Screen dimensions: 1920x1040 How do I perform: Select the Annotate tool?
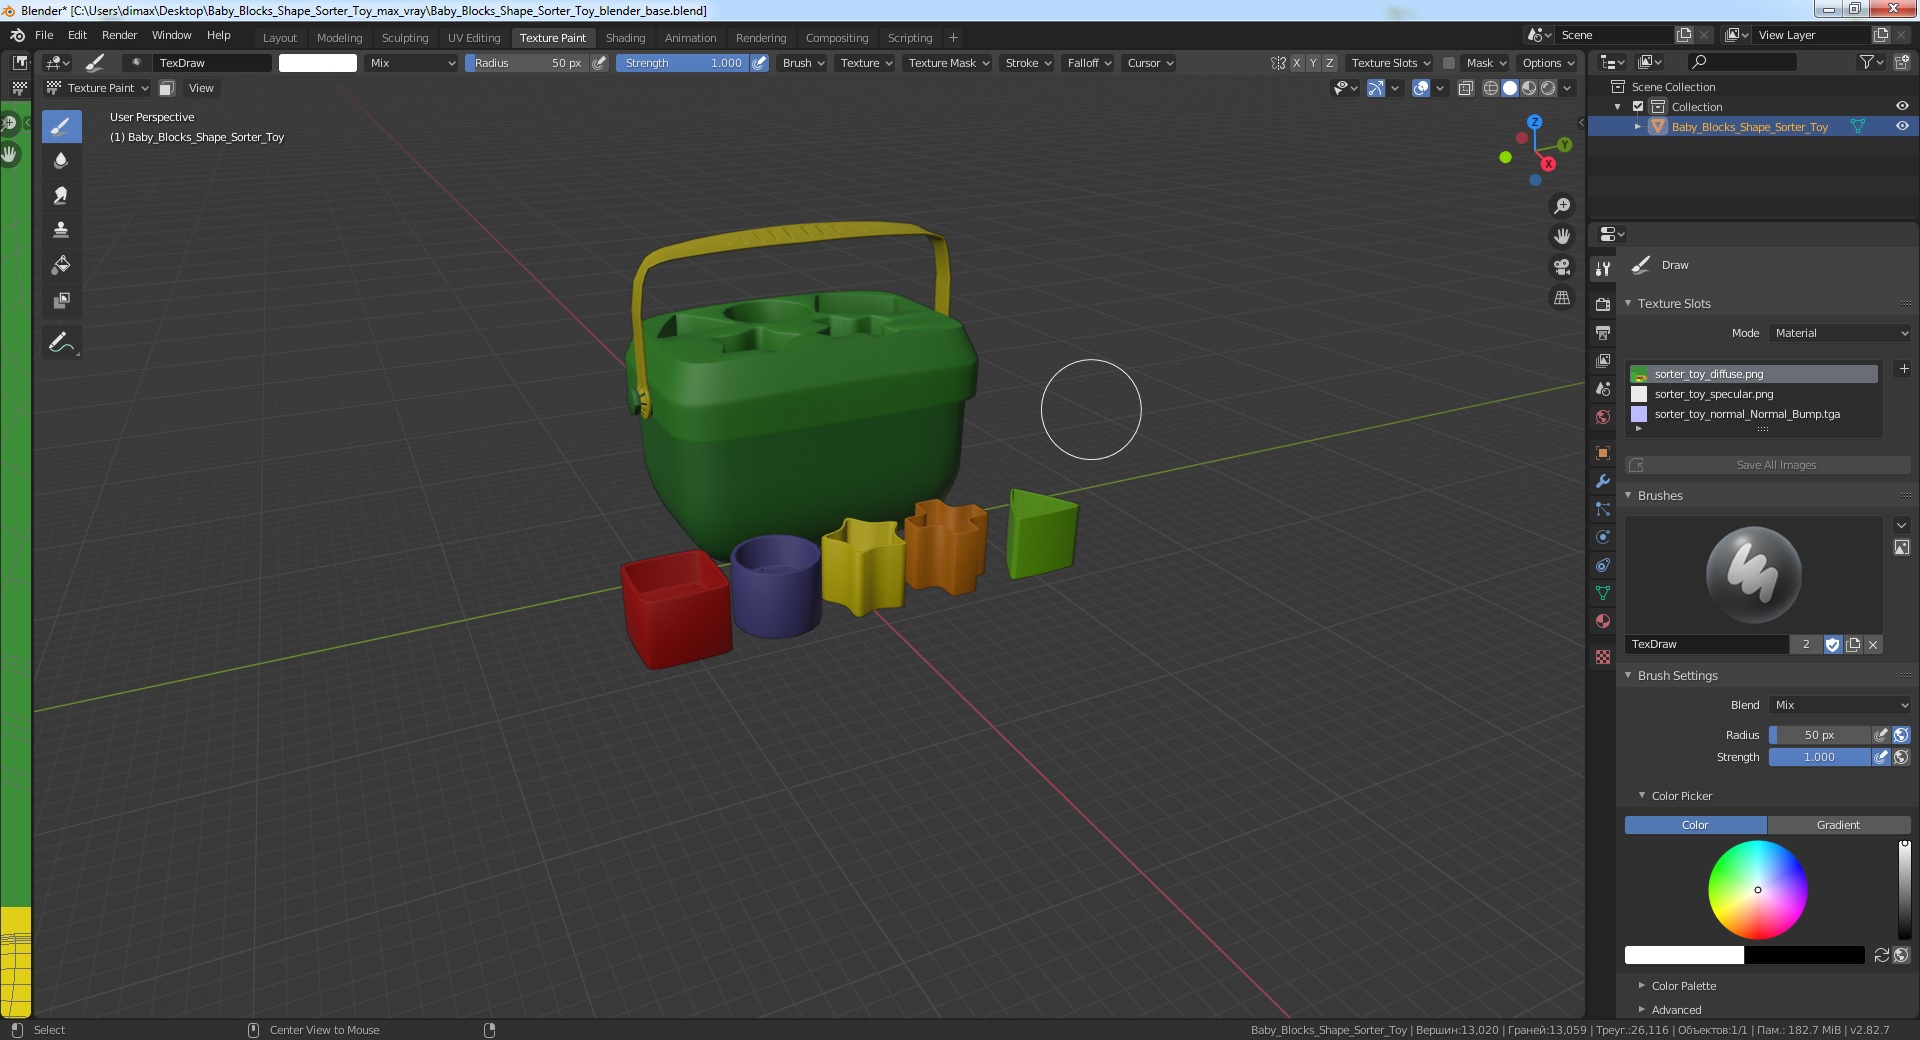click(x=61, y=342)
